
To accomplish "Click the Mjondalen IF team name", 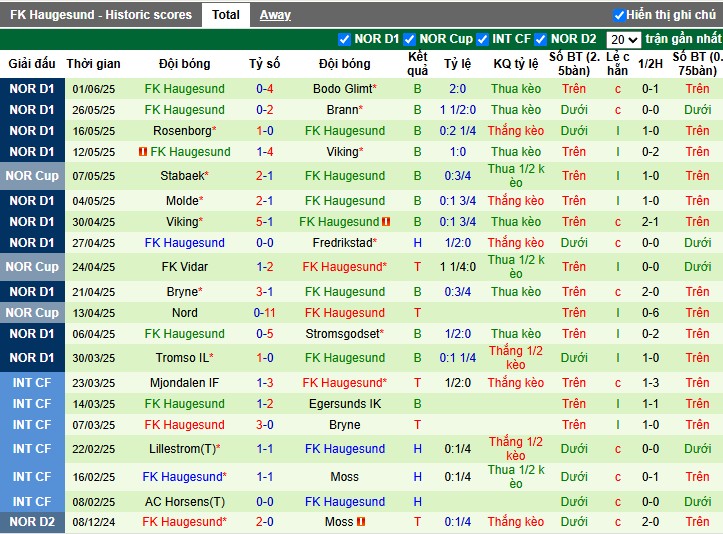I will coord(184,383).
